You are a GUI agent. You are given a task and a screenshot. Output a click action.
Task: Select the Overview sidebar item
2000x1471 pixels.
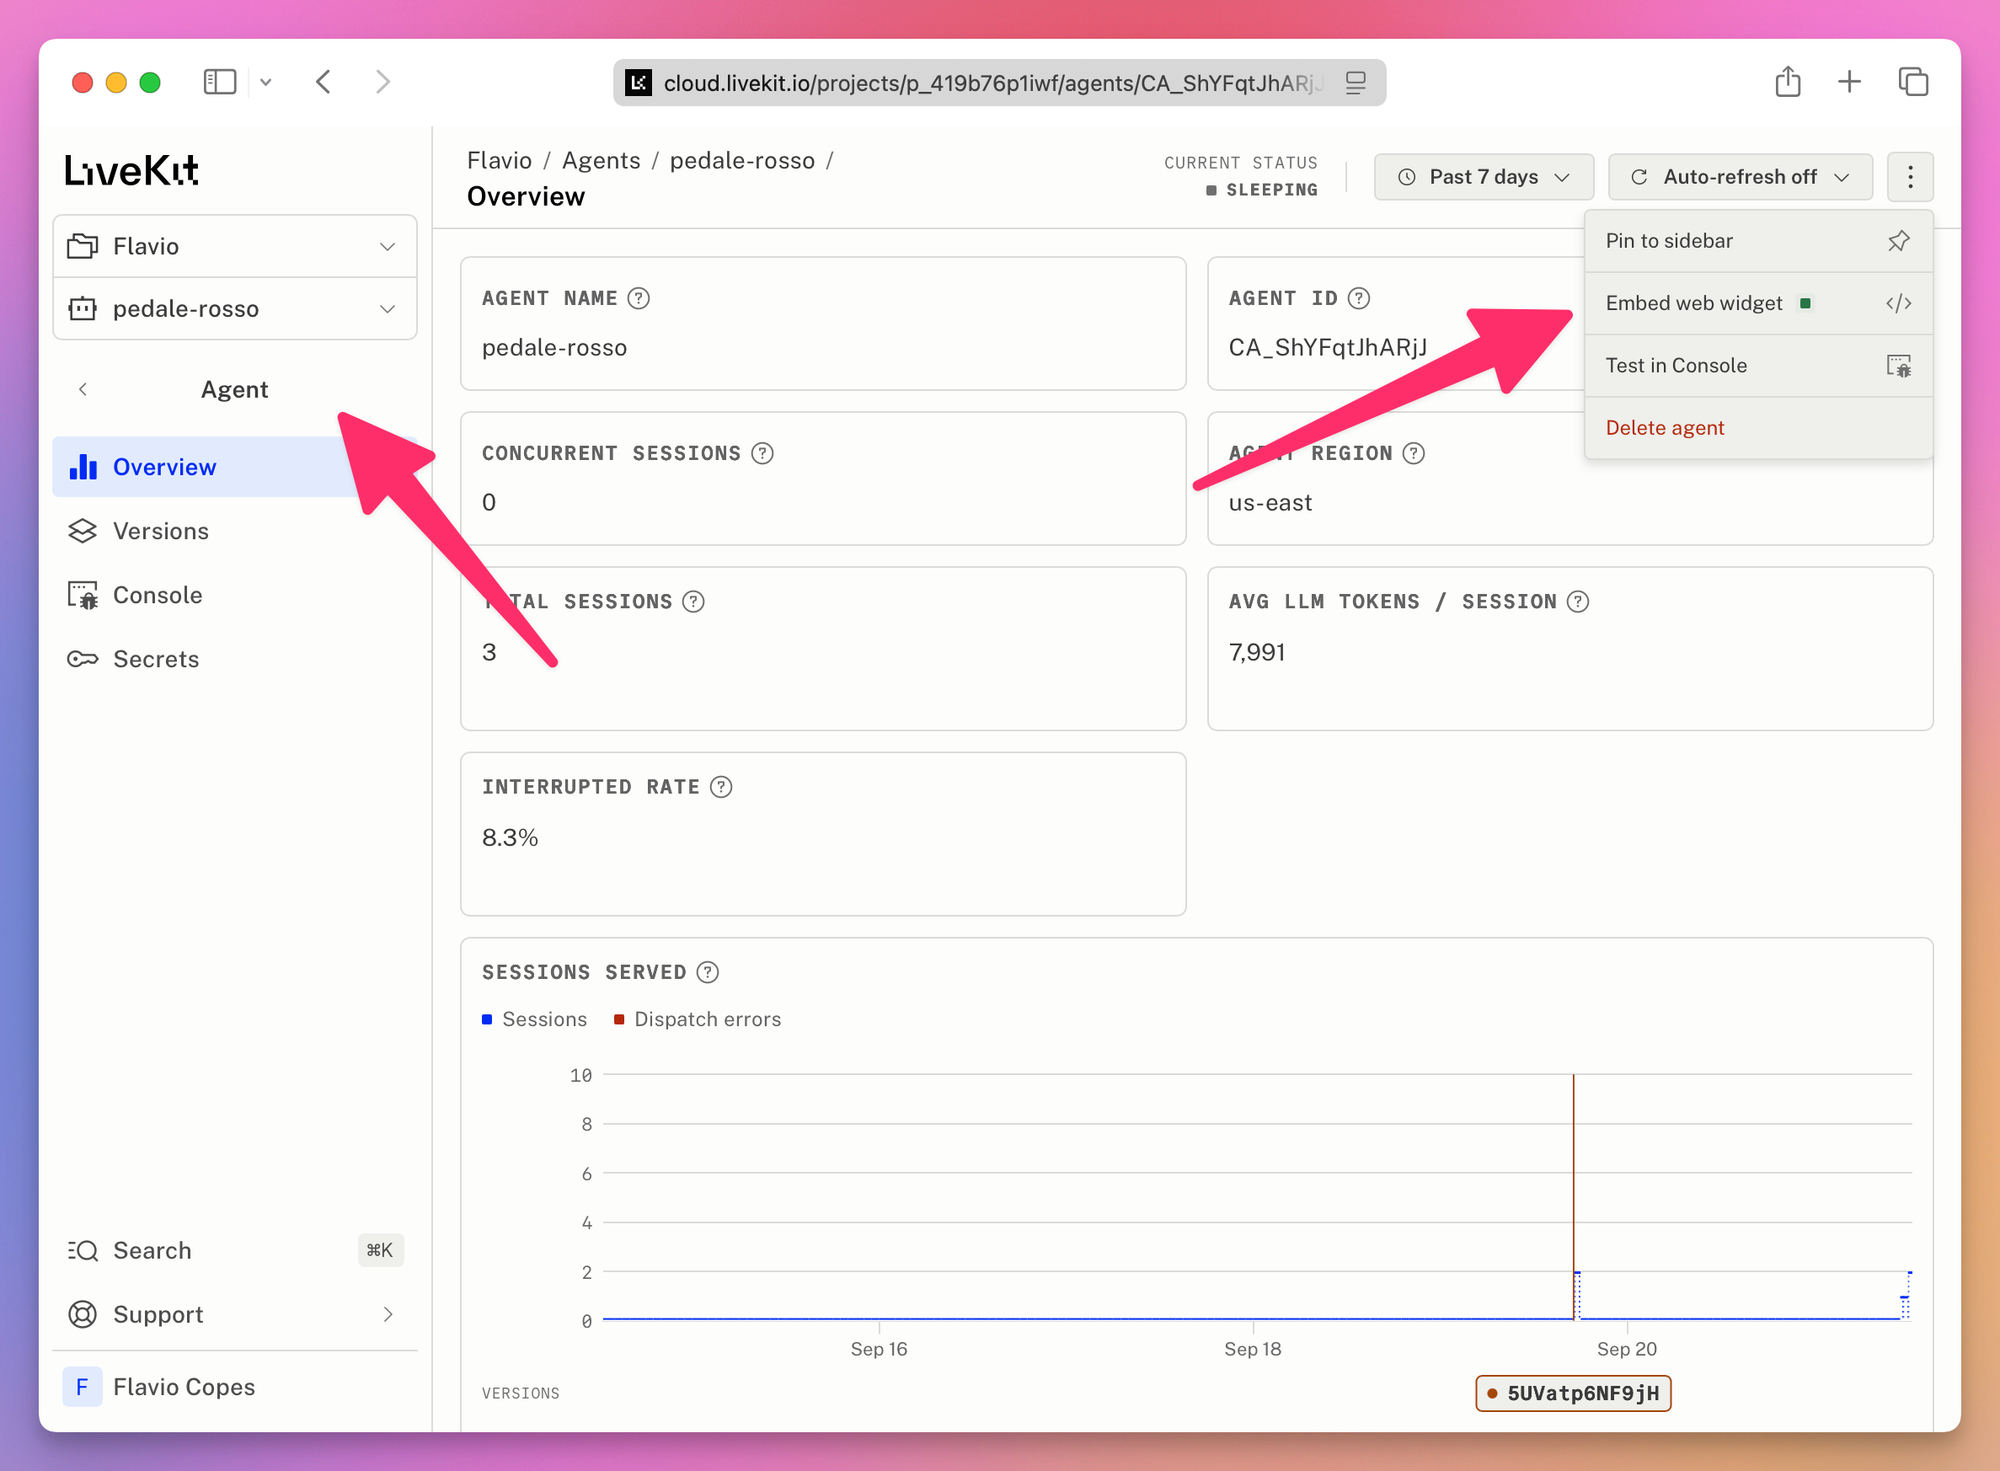[235, 467]
